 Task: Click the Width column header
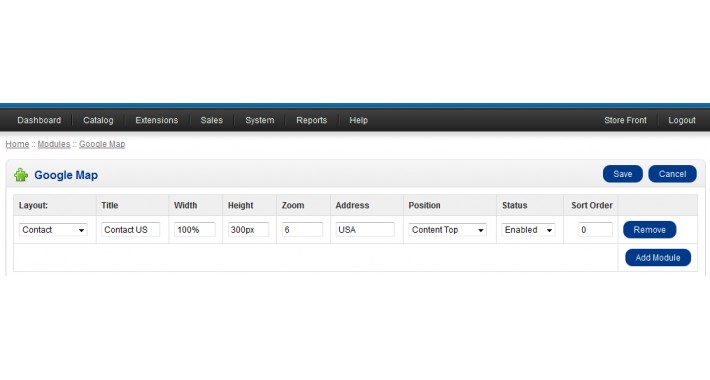(185, 205)
